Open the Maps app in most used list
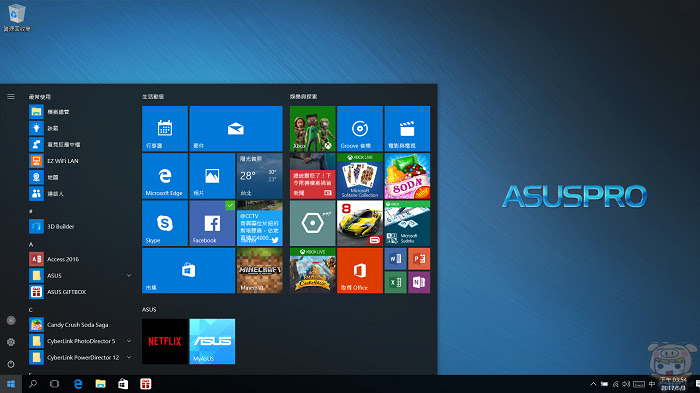The image size is (700, 393). (80, 177)
